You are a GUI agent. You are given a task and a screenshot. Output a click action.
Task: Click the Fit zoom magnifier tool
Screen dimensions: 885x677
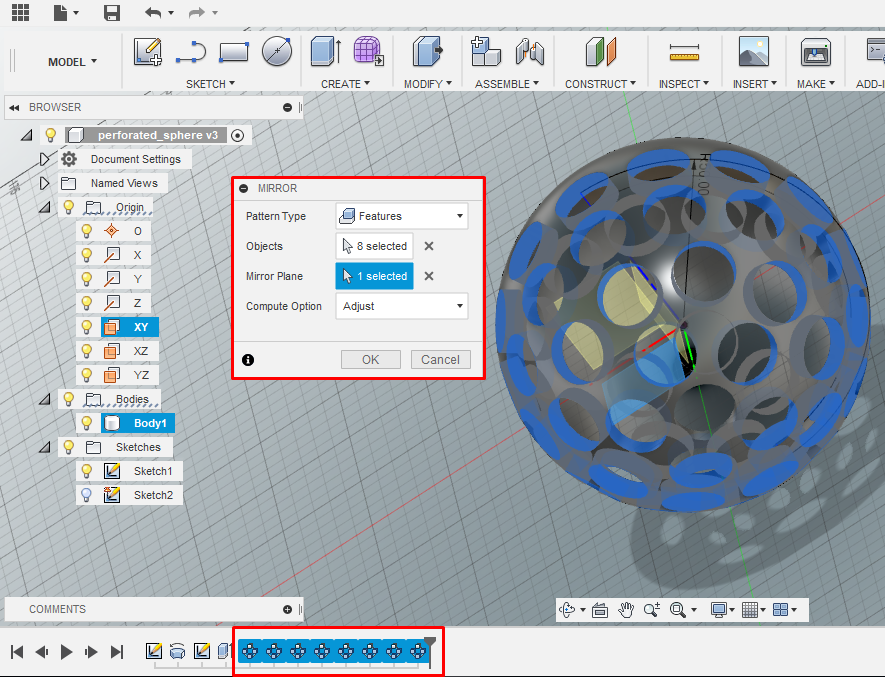coord(678,610)
